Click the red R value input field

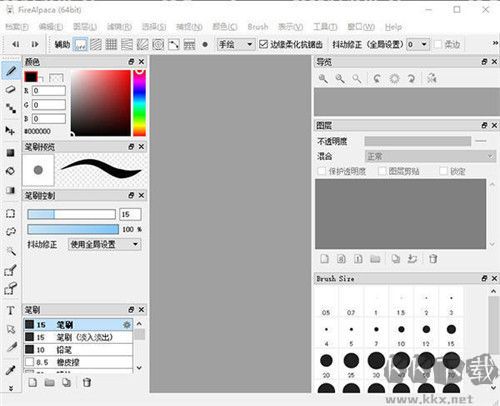pyautogui.click(x=49, y=91)
